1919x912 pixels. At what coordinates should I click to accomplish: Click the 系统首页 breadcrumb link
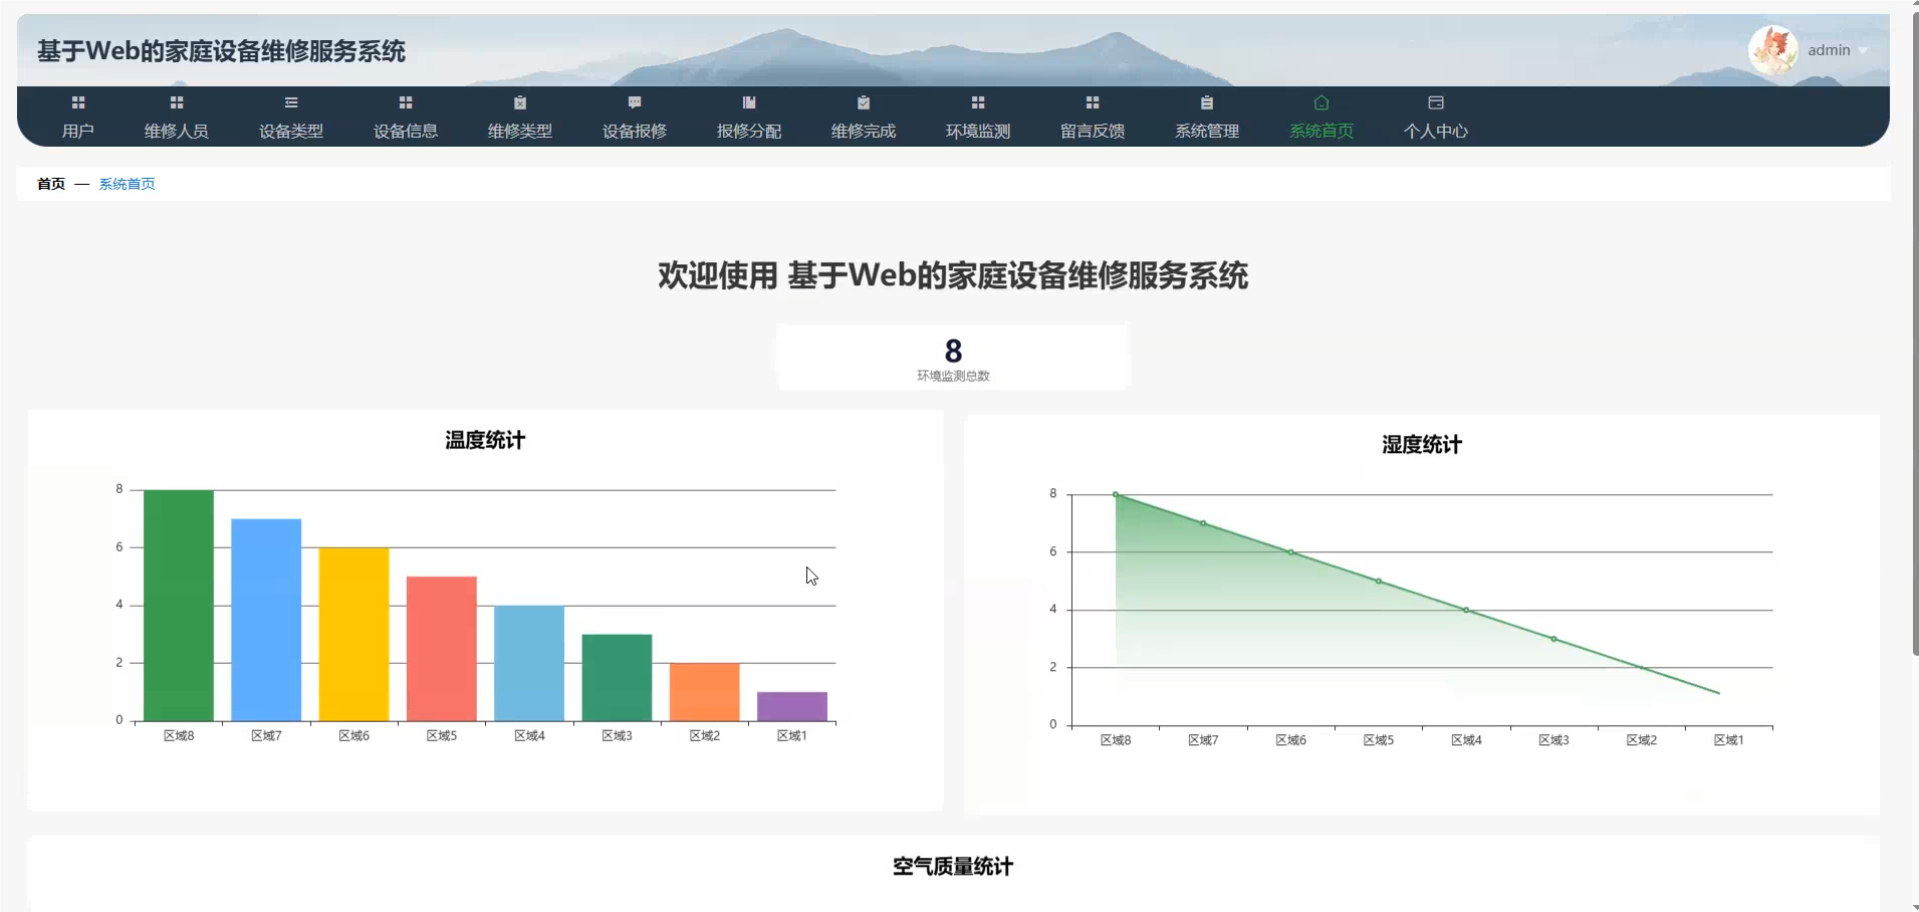pos(127,184)
